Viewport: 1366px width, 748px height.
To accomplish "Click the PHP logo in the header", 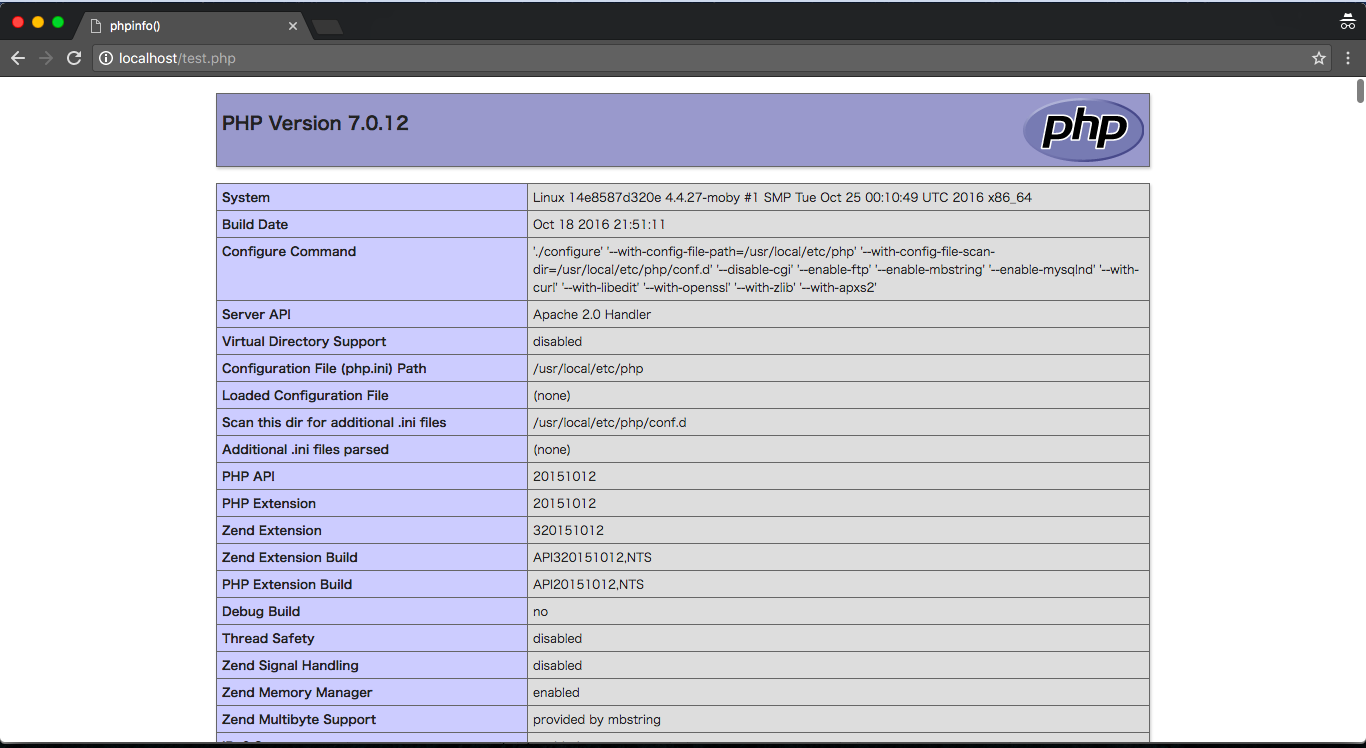I will pos(1083,130).
